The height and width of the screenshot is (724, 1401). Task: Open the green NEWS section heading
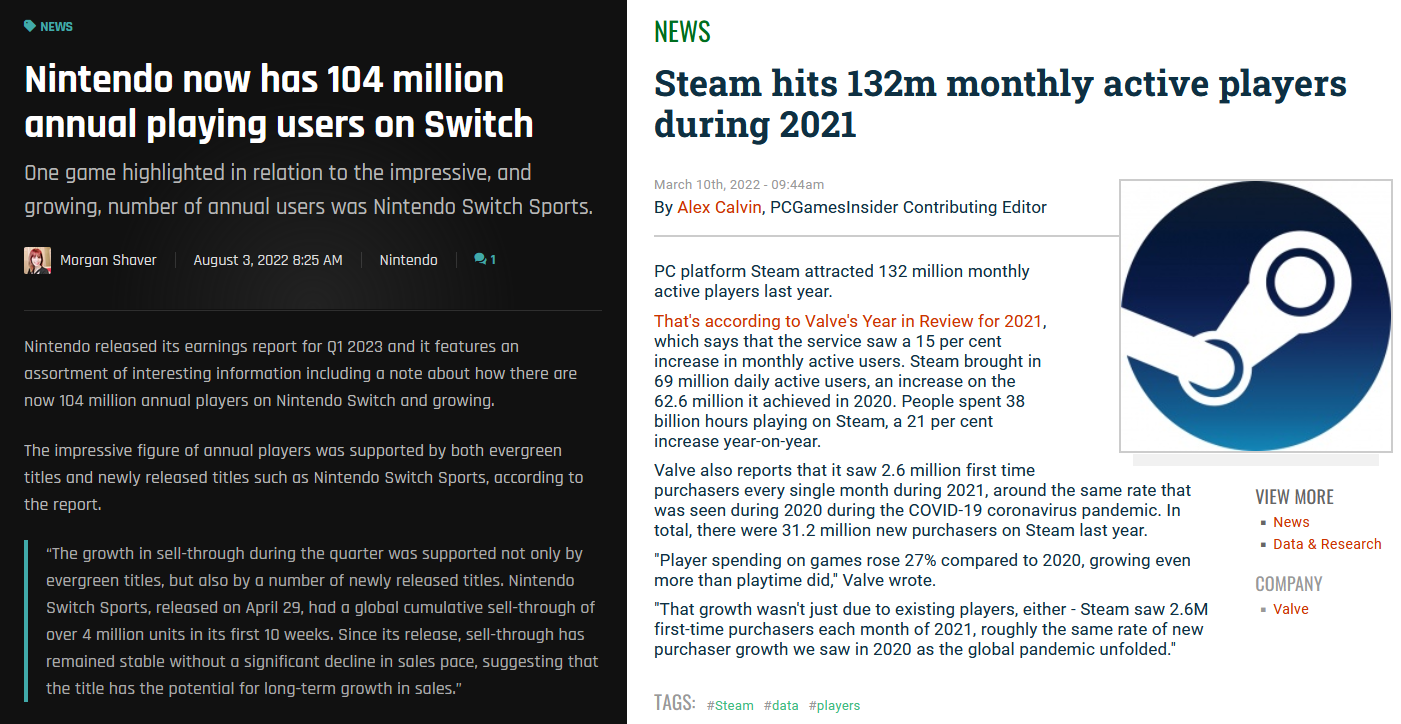(x=682, y=32)
